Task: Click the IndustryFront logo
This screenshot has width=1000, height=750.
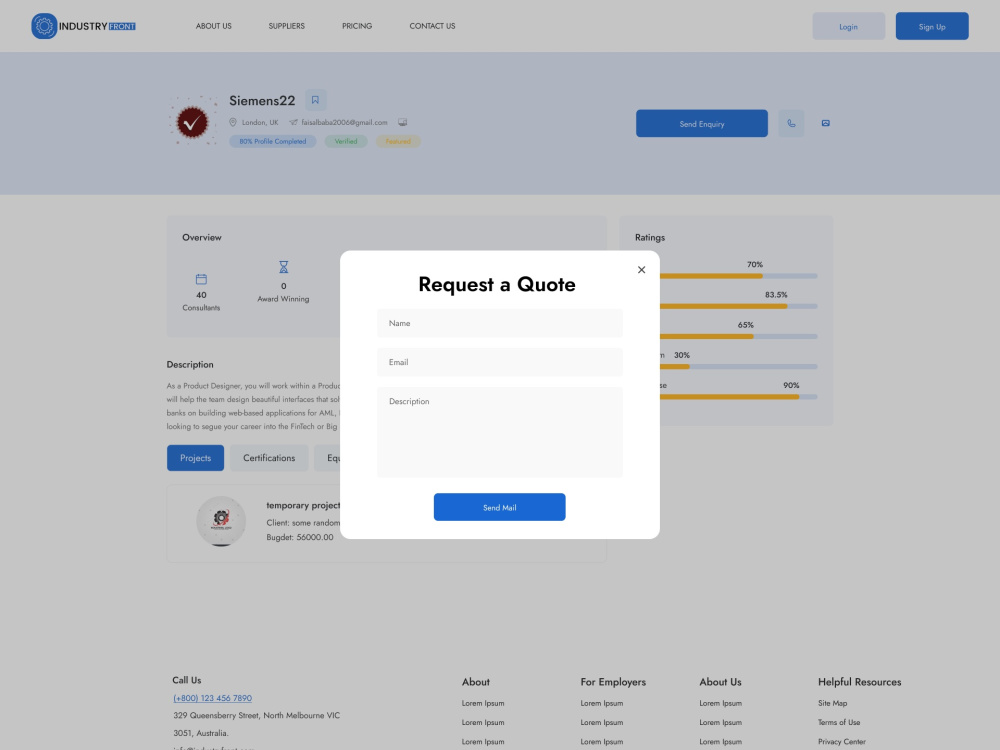Action: 83,25
